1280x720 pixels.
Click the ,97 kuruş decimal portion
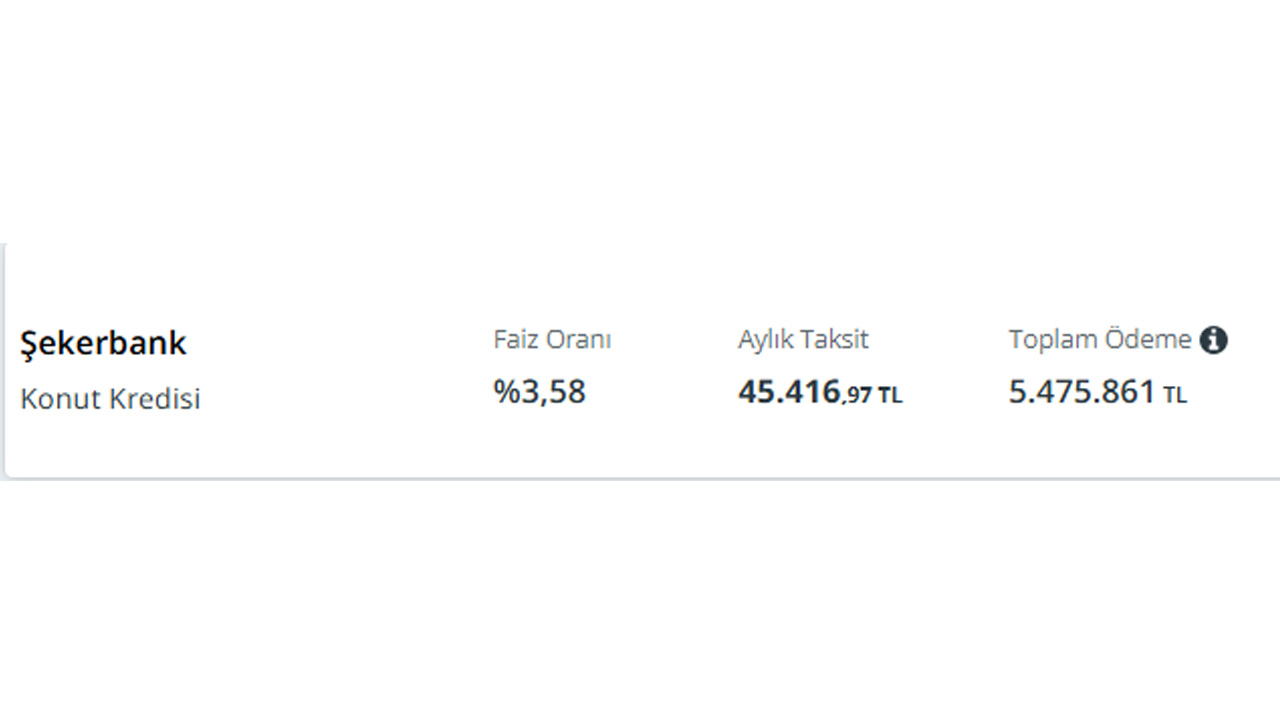click(857, 396)
